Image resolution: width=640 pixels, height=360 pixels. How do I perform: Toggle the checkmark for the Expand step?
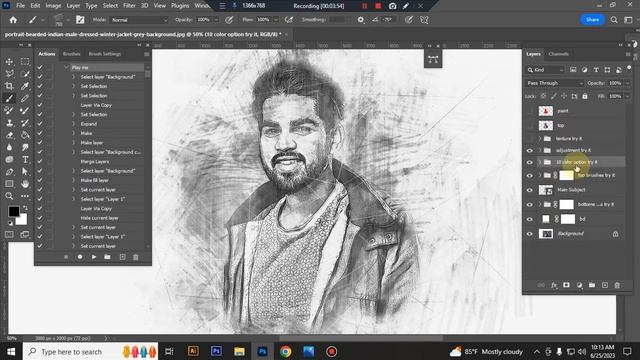40,124
